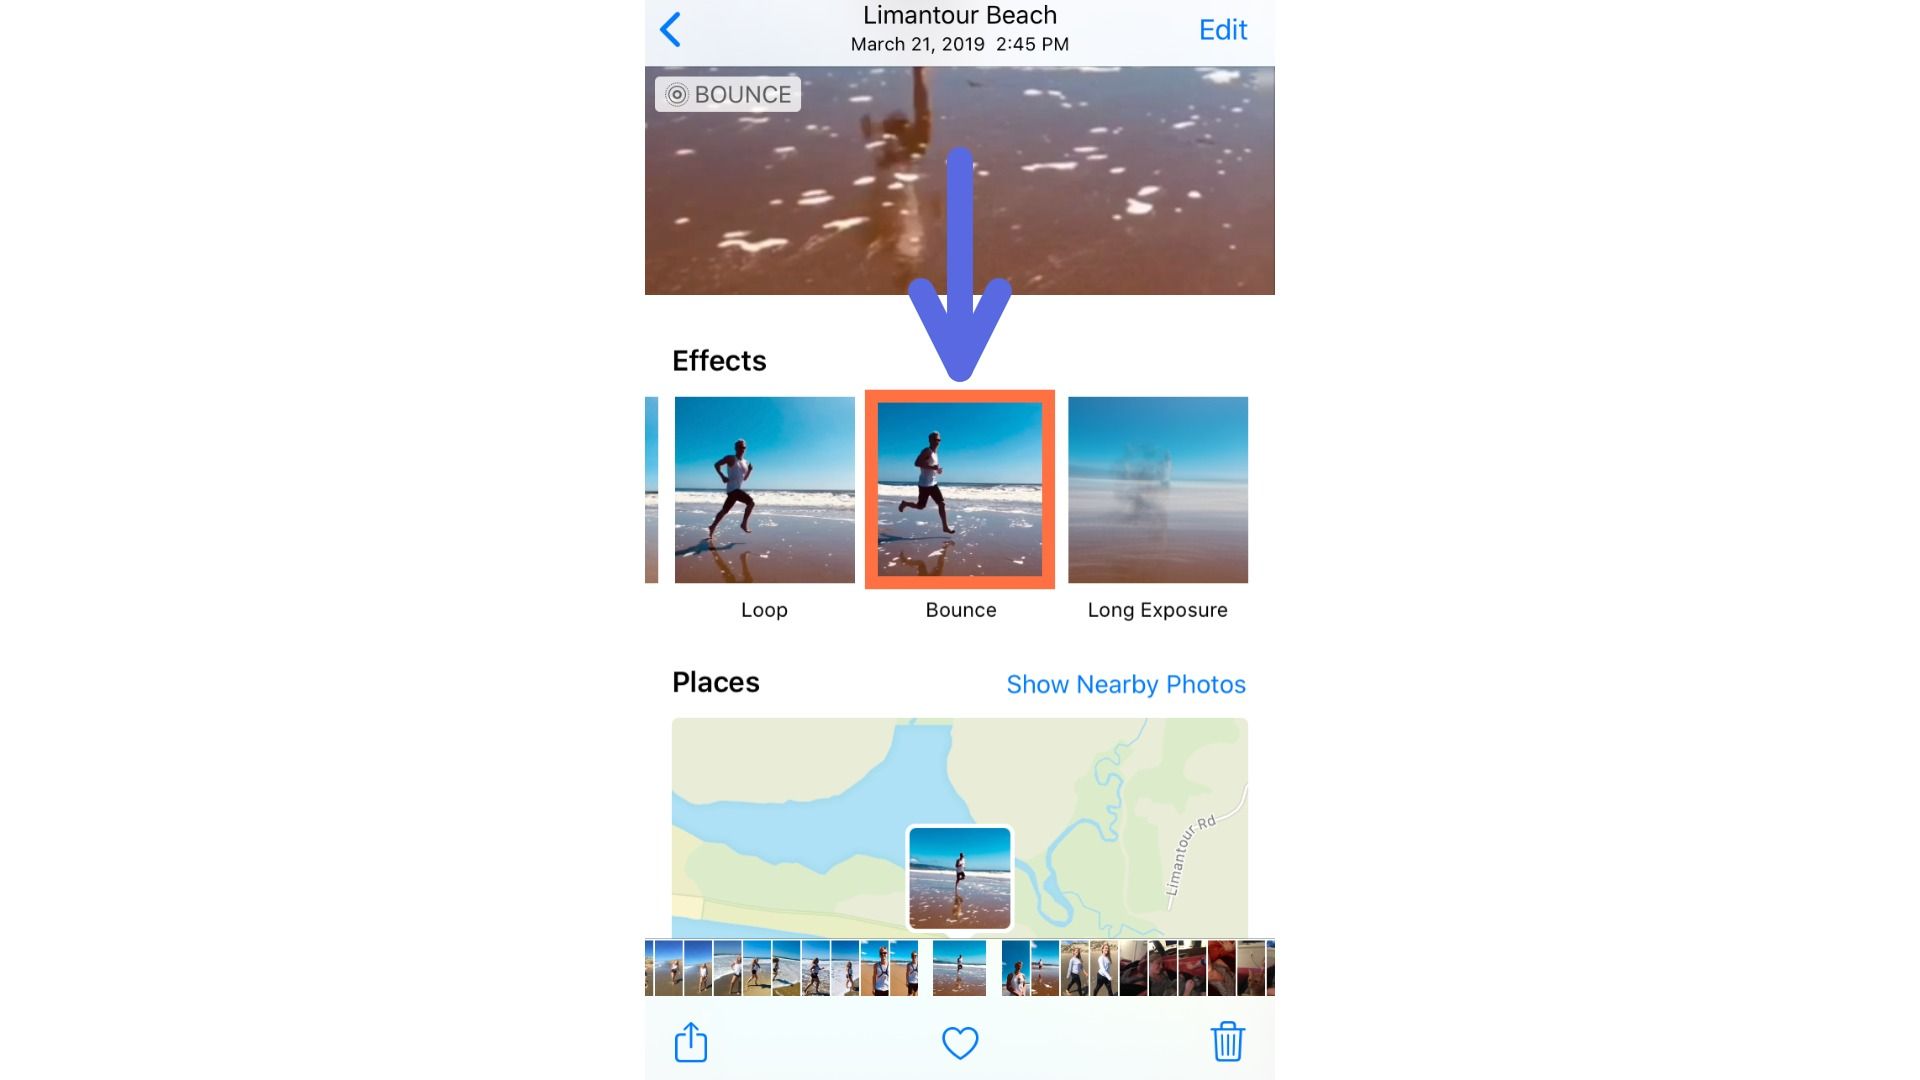Tap the back arrow icon
The image size is (1920, 1080).
tap(673, 29)
